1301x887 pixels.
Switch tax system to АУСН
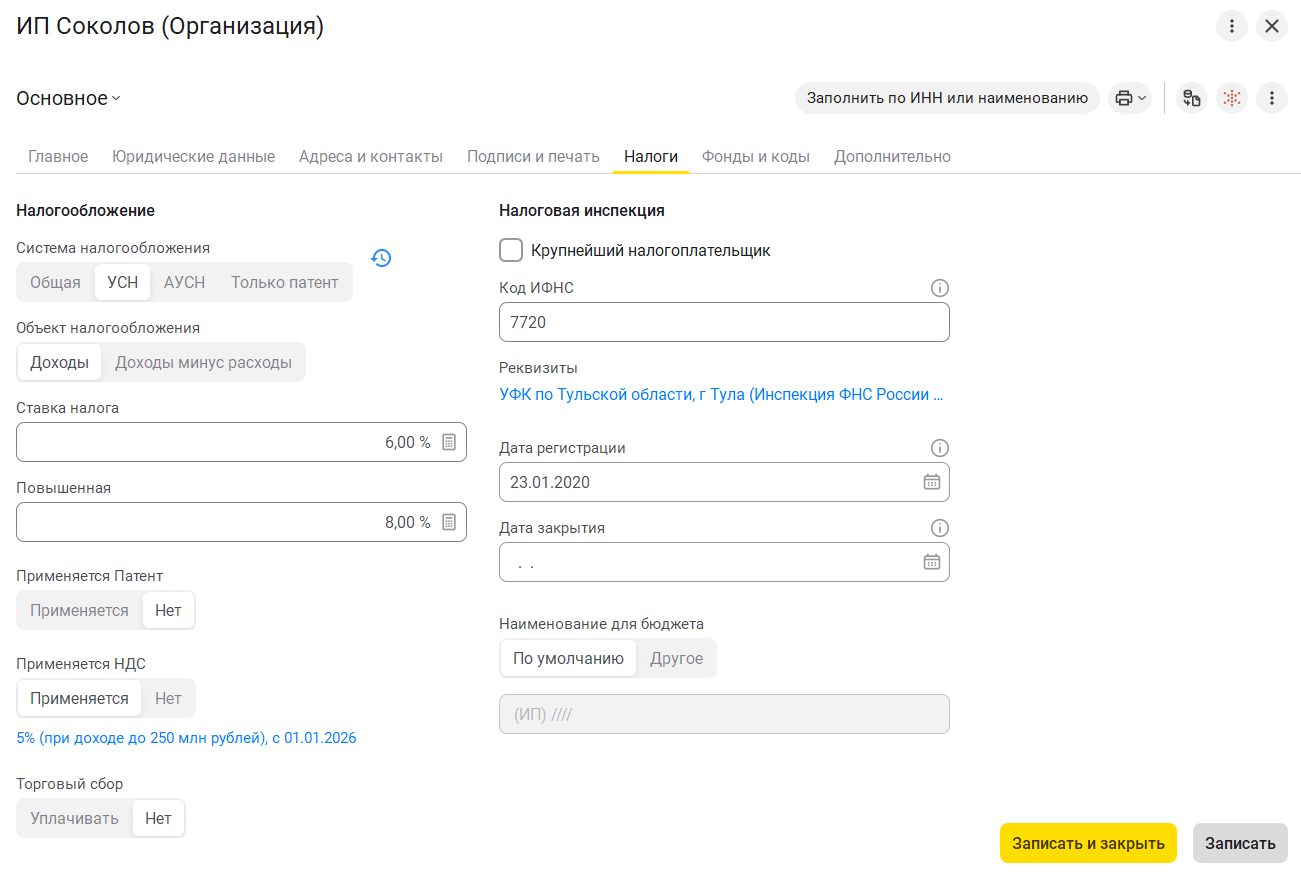click(x=184, y=282)
